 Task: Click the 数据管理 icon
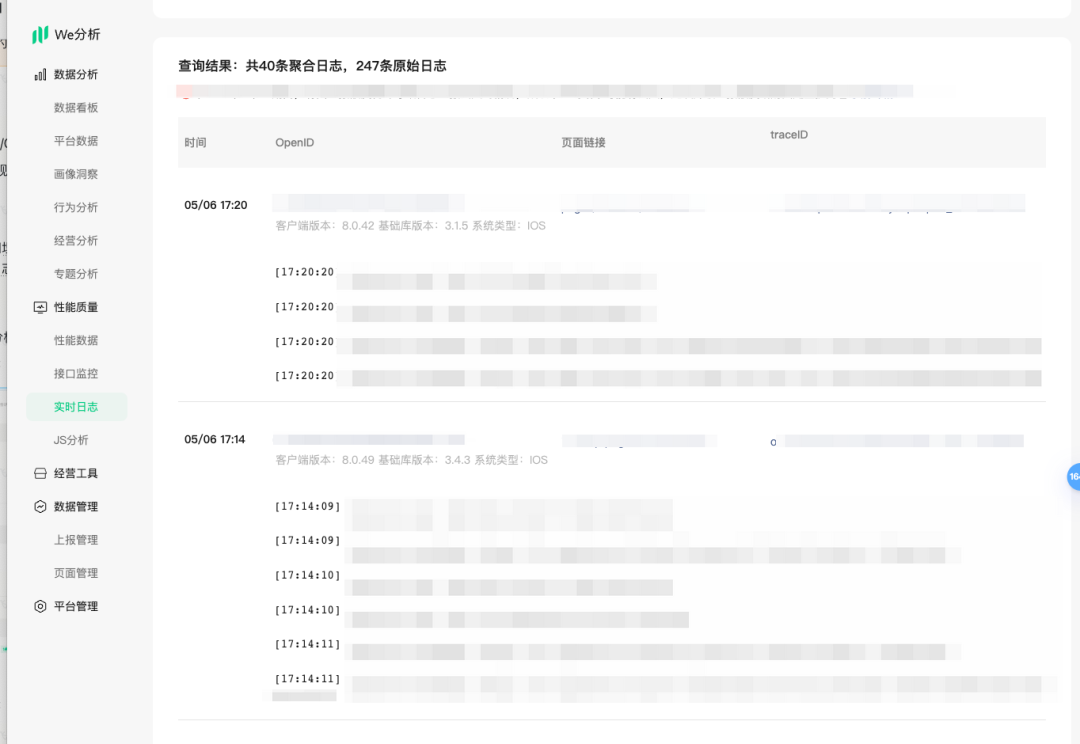tap(41, 506)
